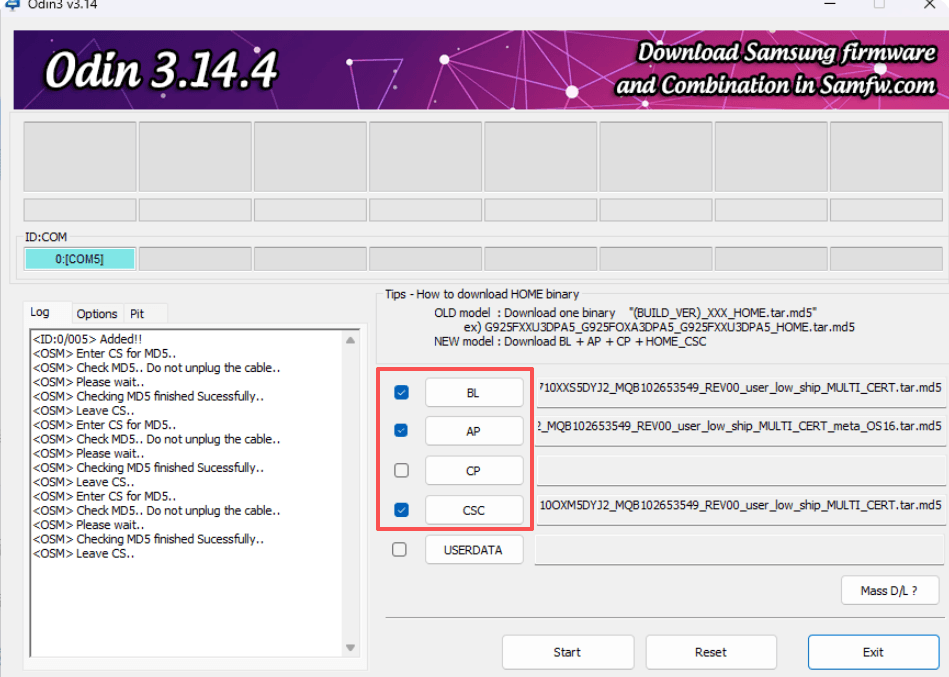The image size is (949, 677).
Task: Click the 'OLD model' tip line
Action: 625,313
